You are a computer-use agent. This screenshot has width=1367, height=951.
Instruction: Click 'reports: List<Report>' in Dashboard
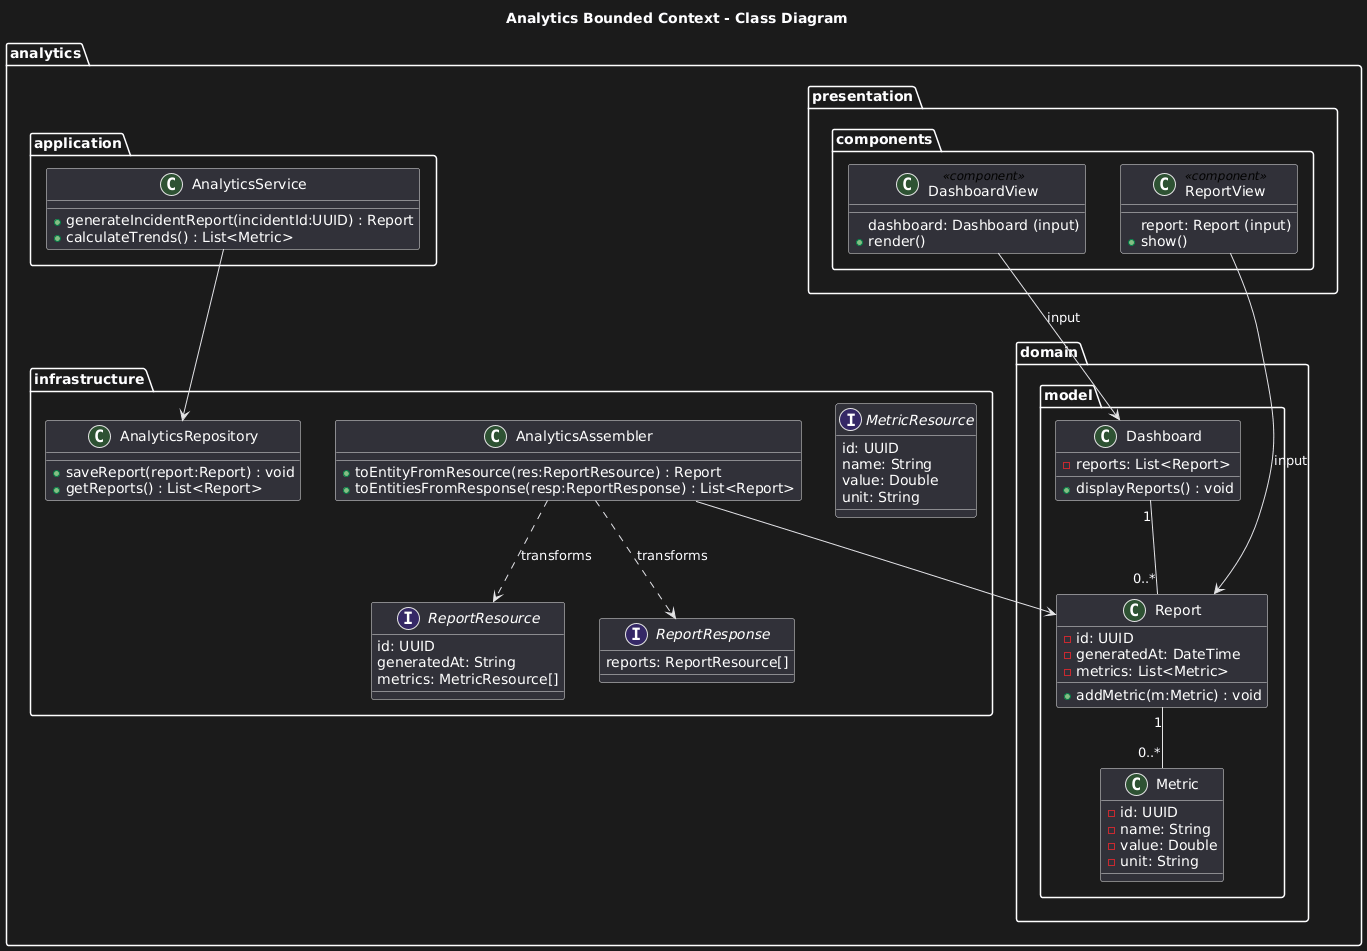point(1152,463)
